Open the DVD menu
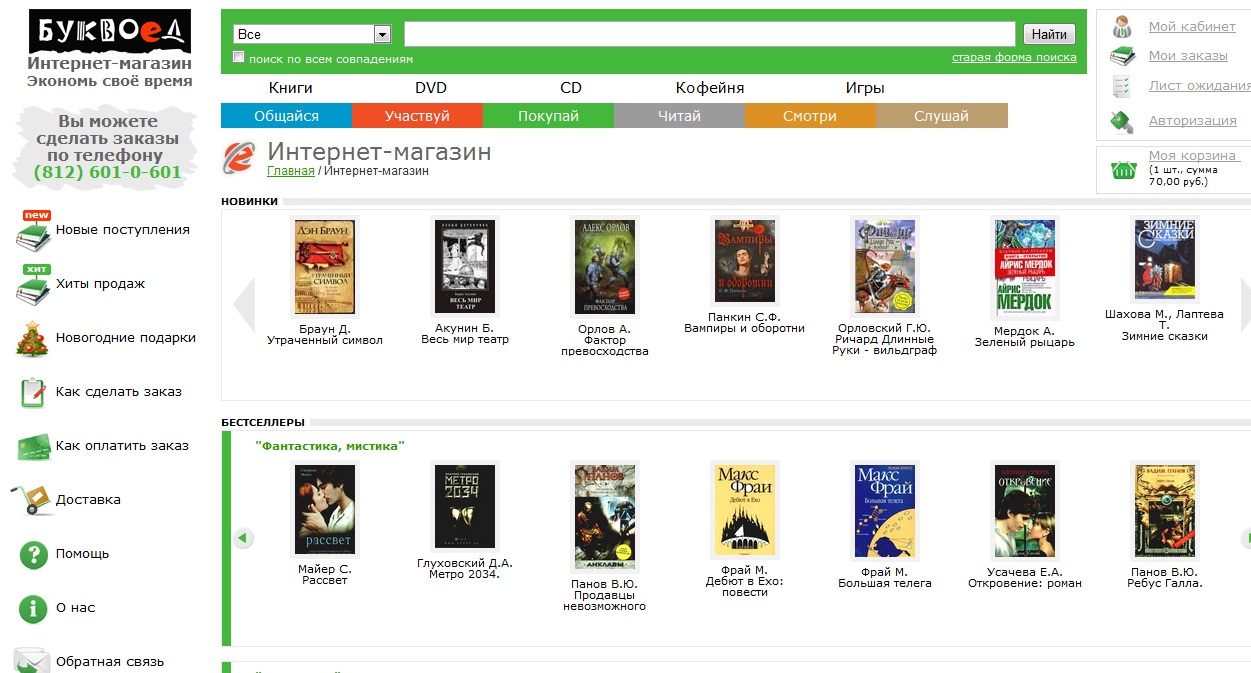 431,88
